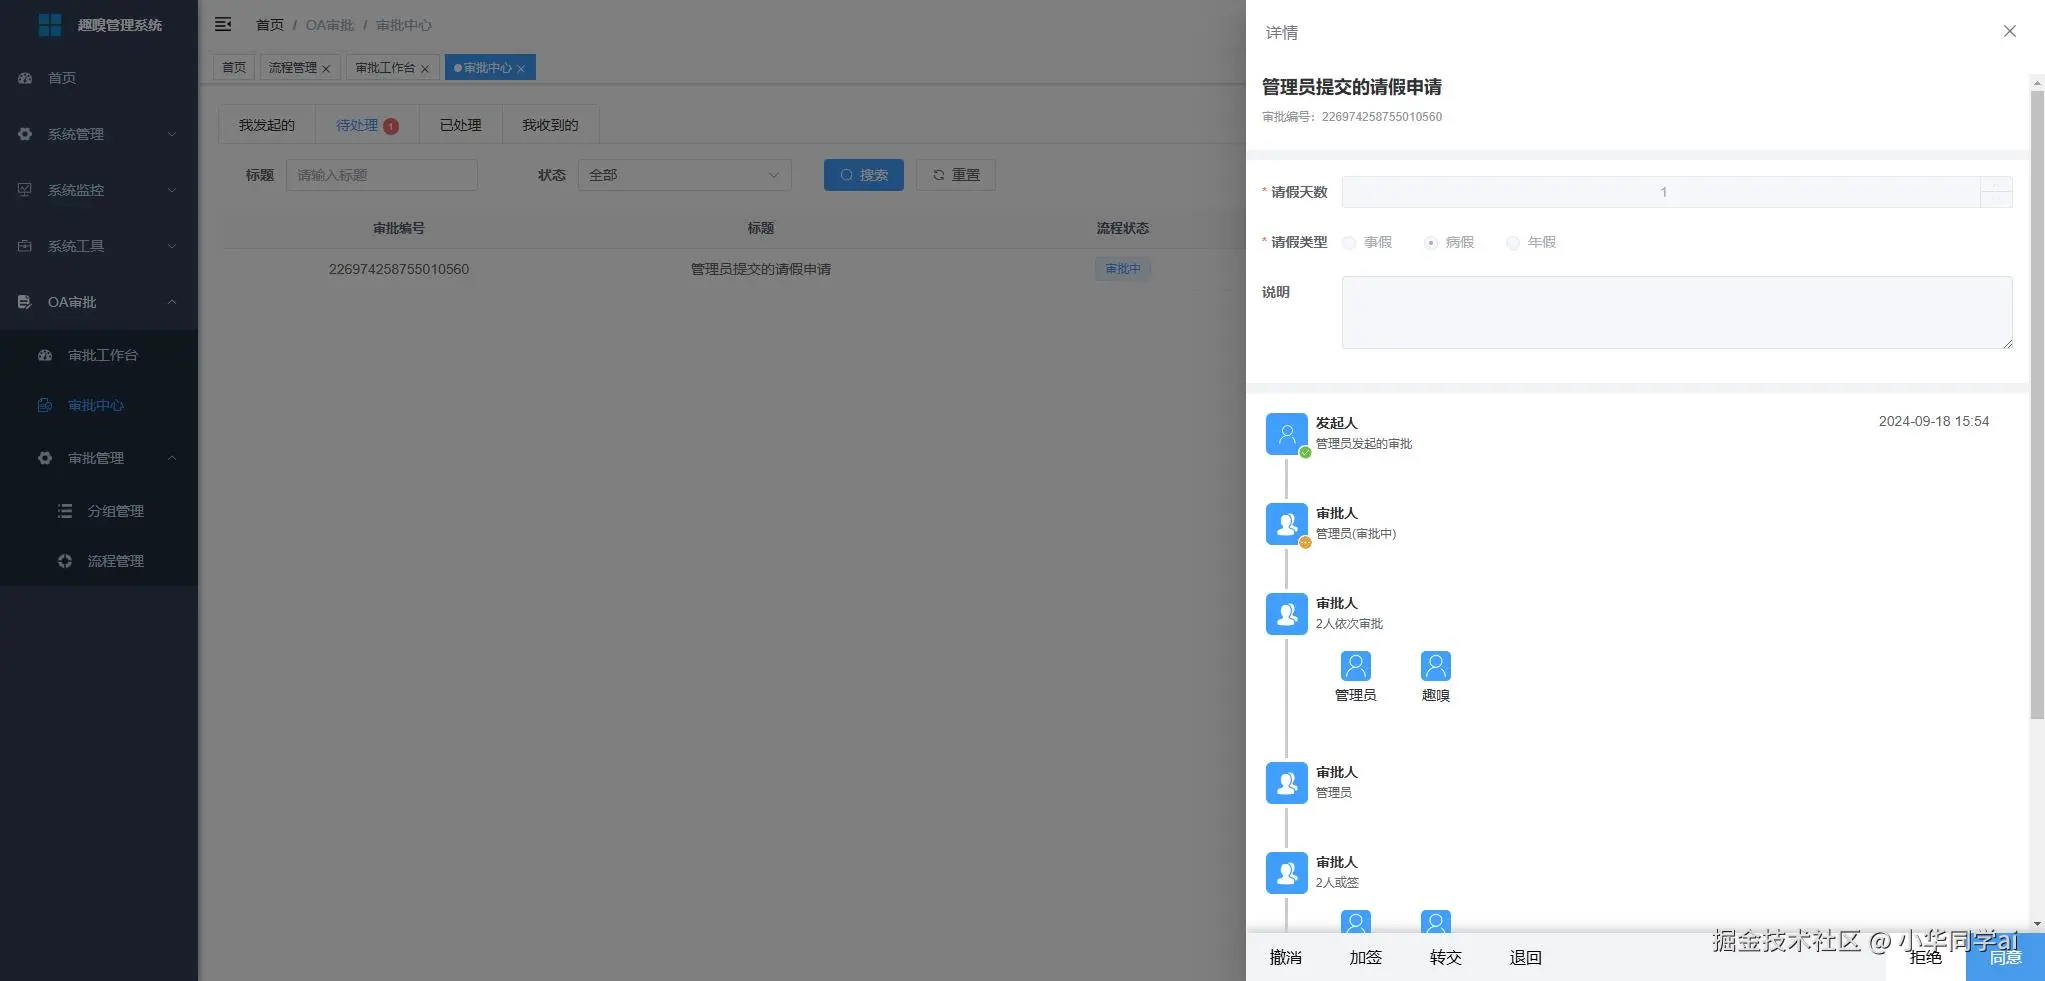2045x981 pixels.
Task: Click the 发起人 avatar icon in timeline
Action: (x=1287, y=434)
